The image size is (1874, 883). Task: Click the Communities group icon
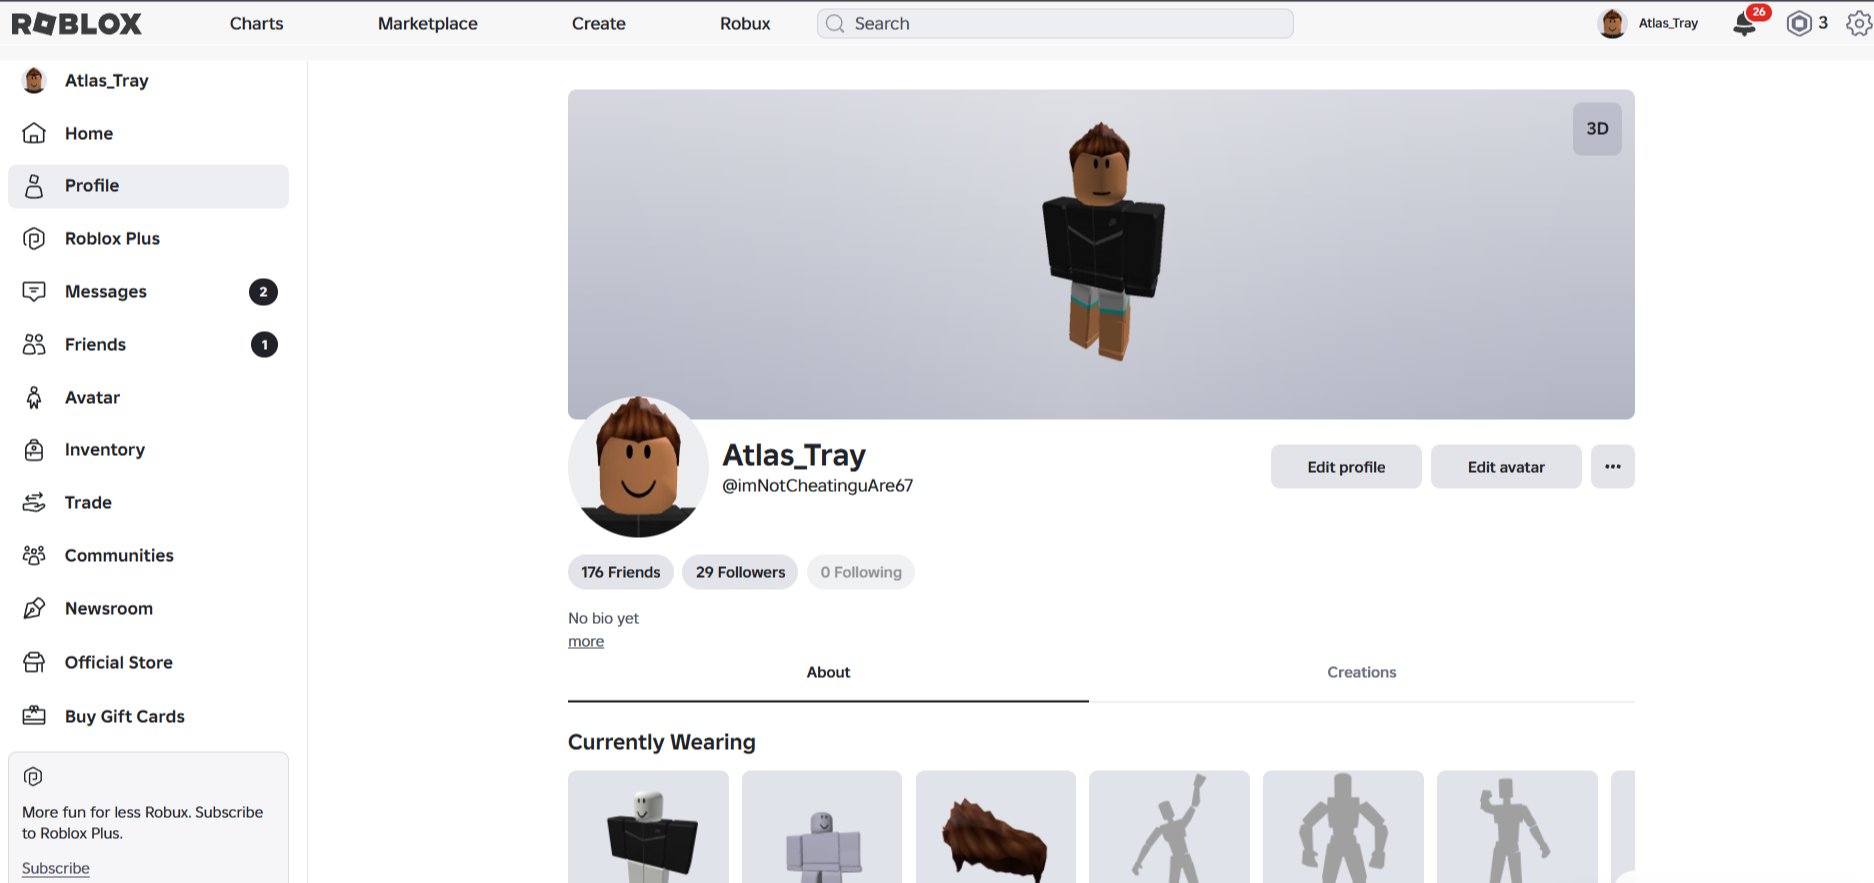pos(34,555)
